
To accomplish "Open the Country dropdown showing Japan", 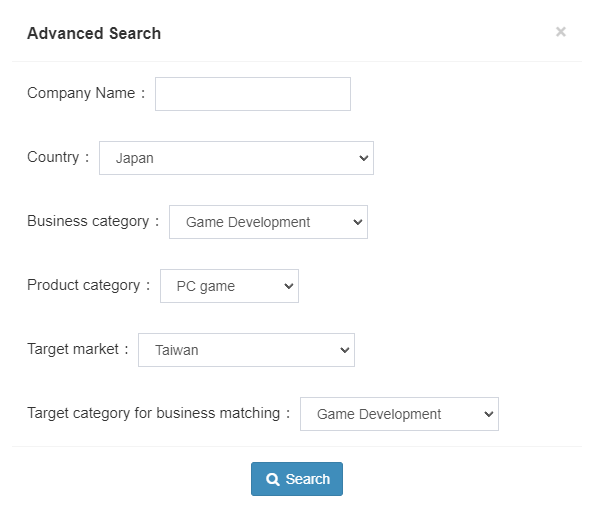I will point(236,158).
